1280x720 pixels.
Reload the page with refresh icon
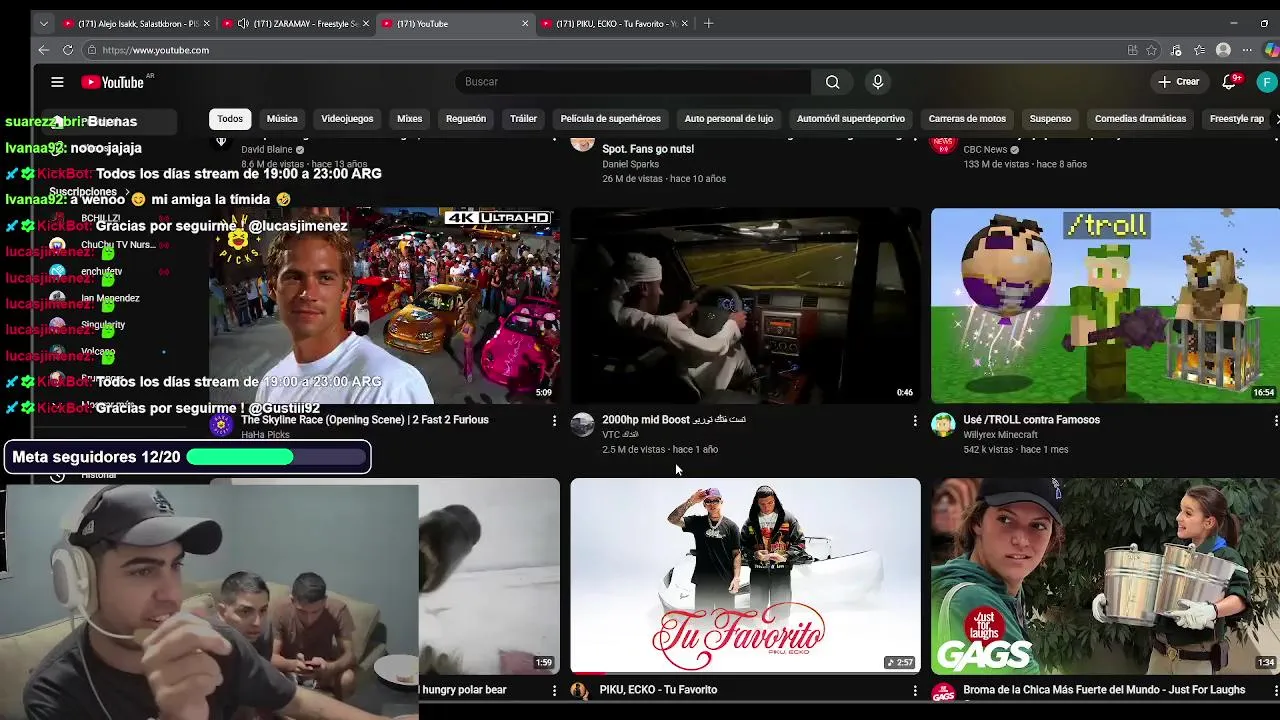click(x=68, y=50)
